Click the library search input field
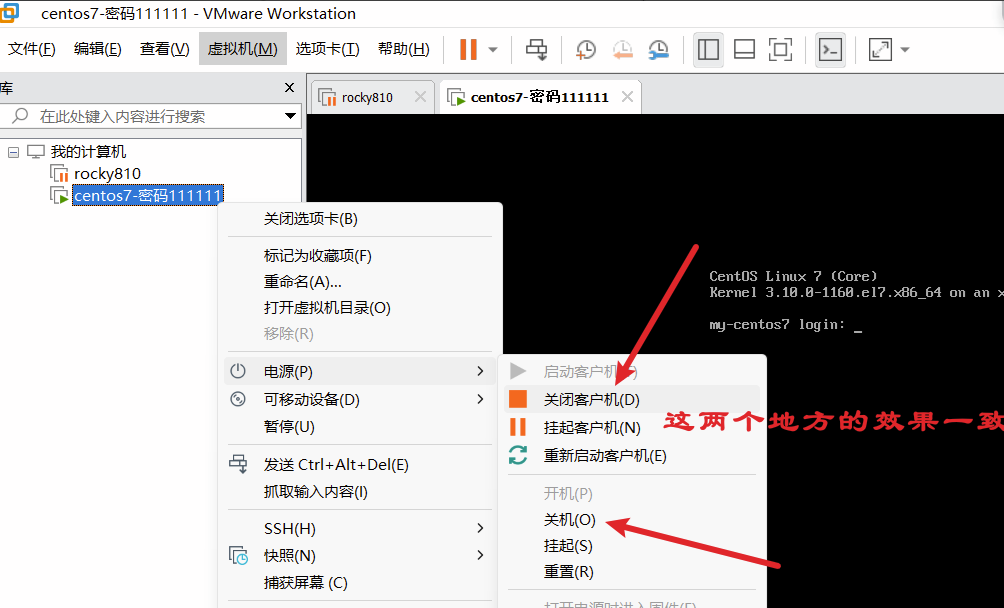This screenshot has height=608, width=1004. click(150, 116)
